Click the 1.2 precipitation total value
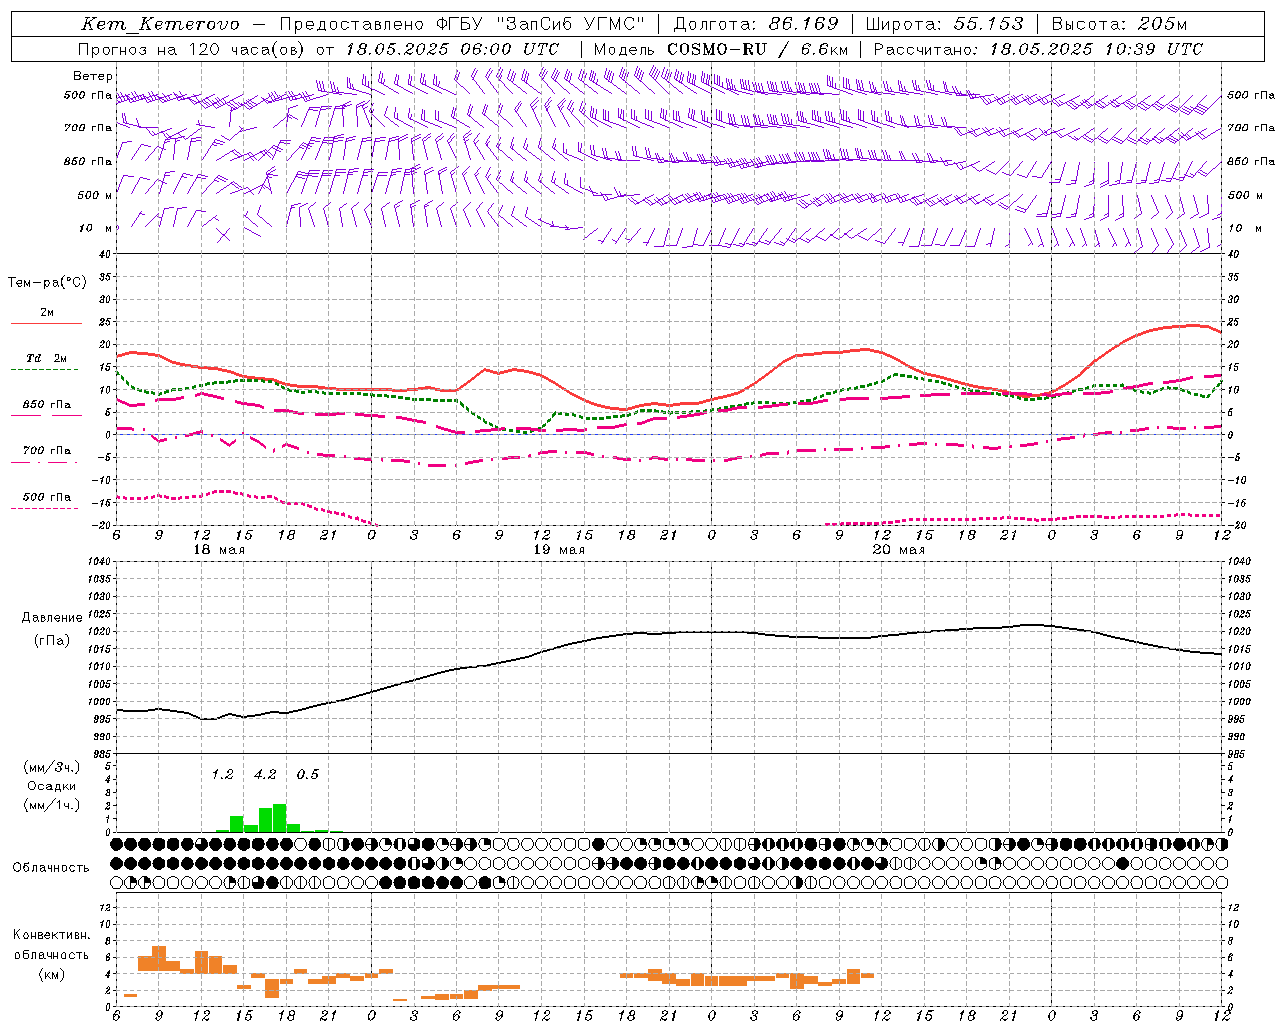 222,775
